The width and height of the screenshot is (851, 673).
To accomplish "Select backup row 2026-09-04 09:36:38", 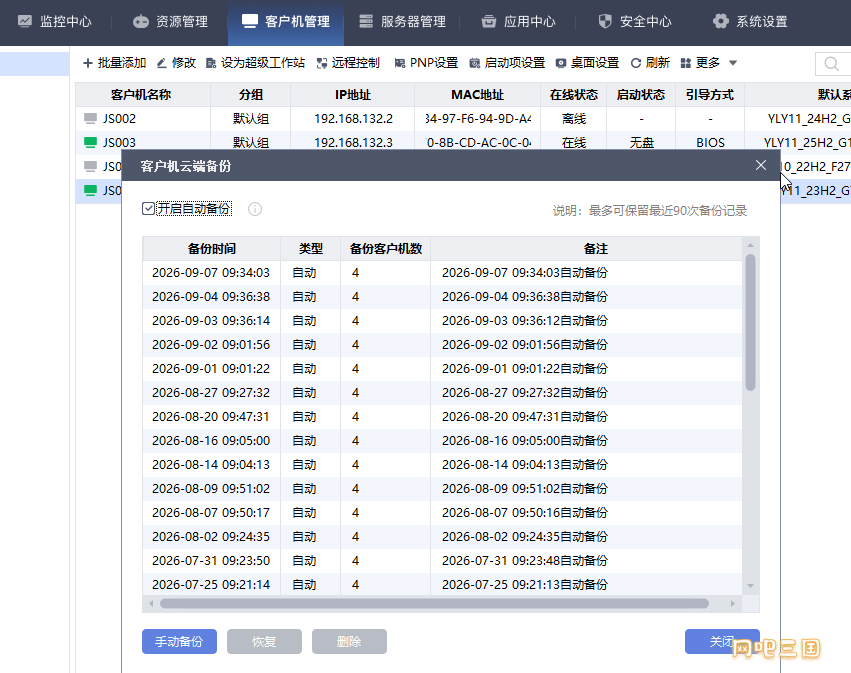I will pyautogui.click(x=442, y=297).
